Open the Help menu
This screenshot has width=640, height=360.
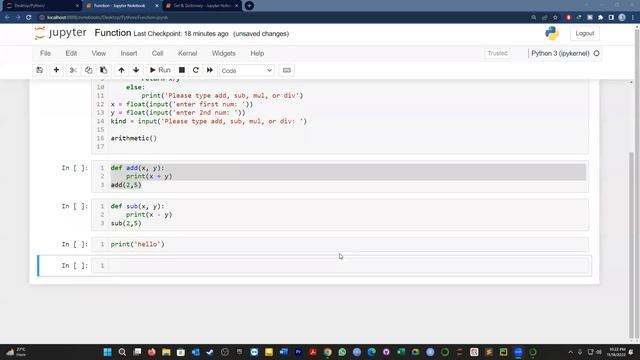(x=257, y=53)
